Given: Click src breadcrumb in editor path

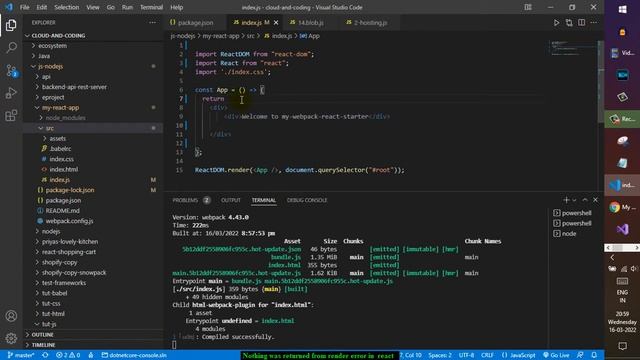Looking at the screenshot, I should coord(250,36).
